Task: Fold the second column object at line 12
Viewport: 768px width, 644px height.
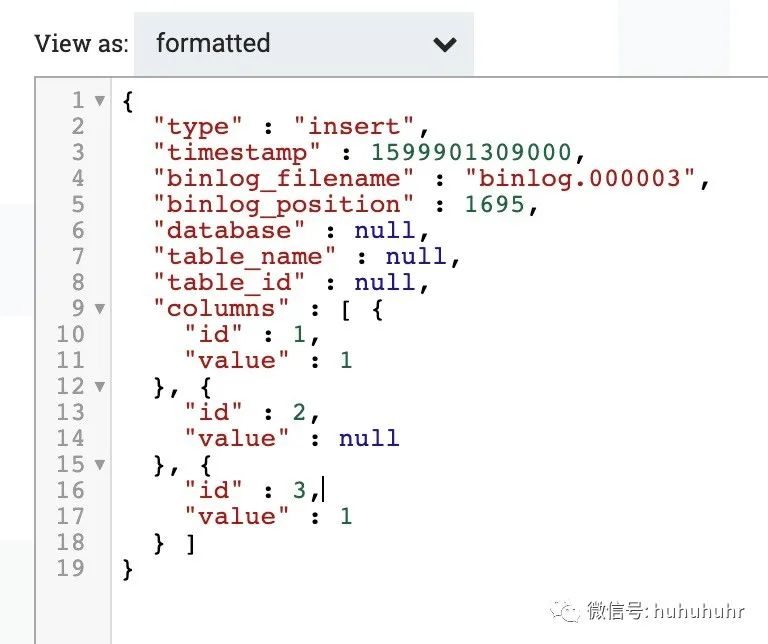Action: (x=99, y=386)
